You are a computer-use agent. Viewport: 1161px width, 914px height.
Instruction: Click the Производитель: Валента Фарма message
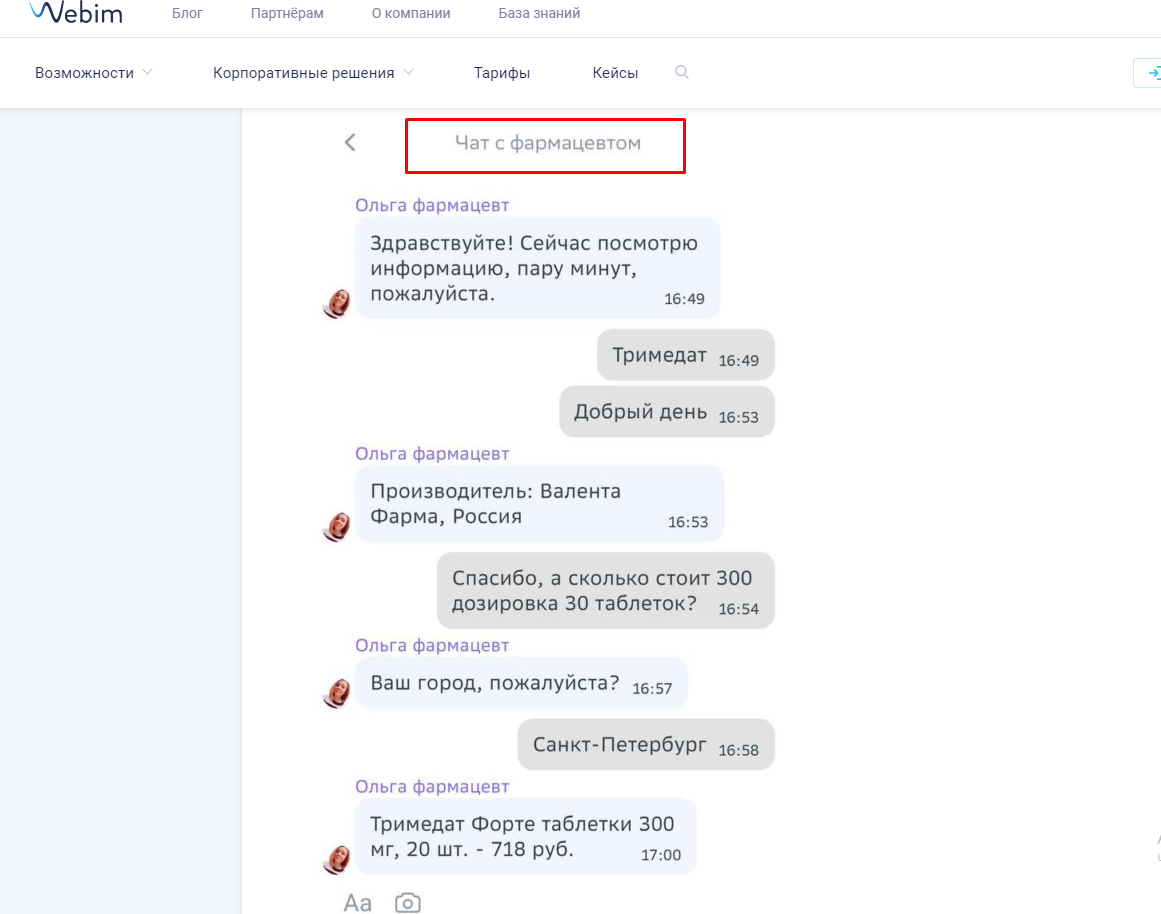tap(540, 504)
